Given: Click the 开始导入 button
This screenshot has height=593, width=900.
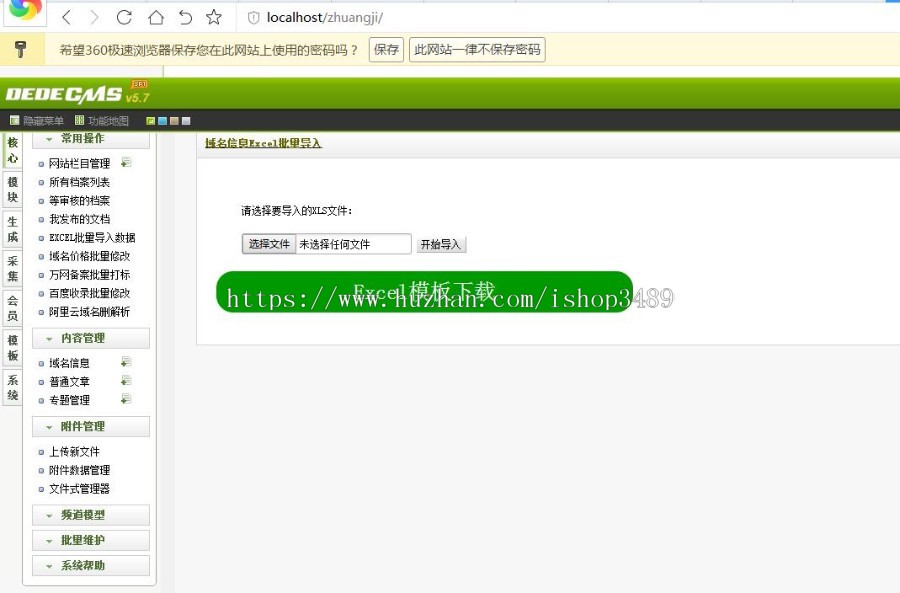Looking at the screenshot, I should click(x=441, y=244).
